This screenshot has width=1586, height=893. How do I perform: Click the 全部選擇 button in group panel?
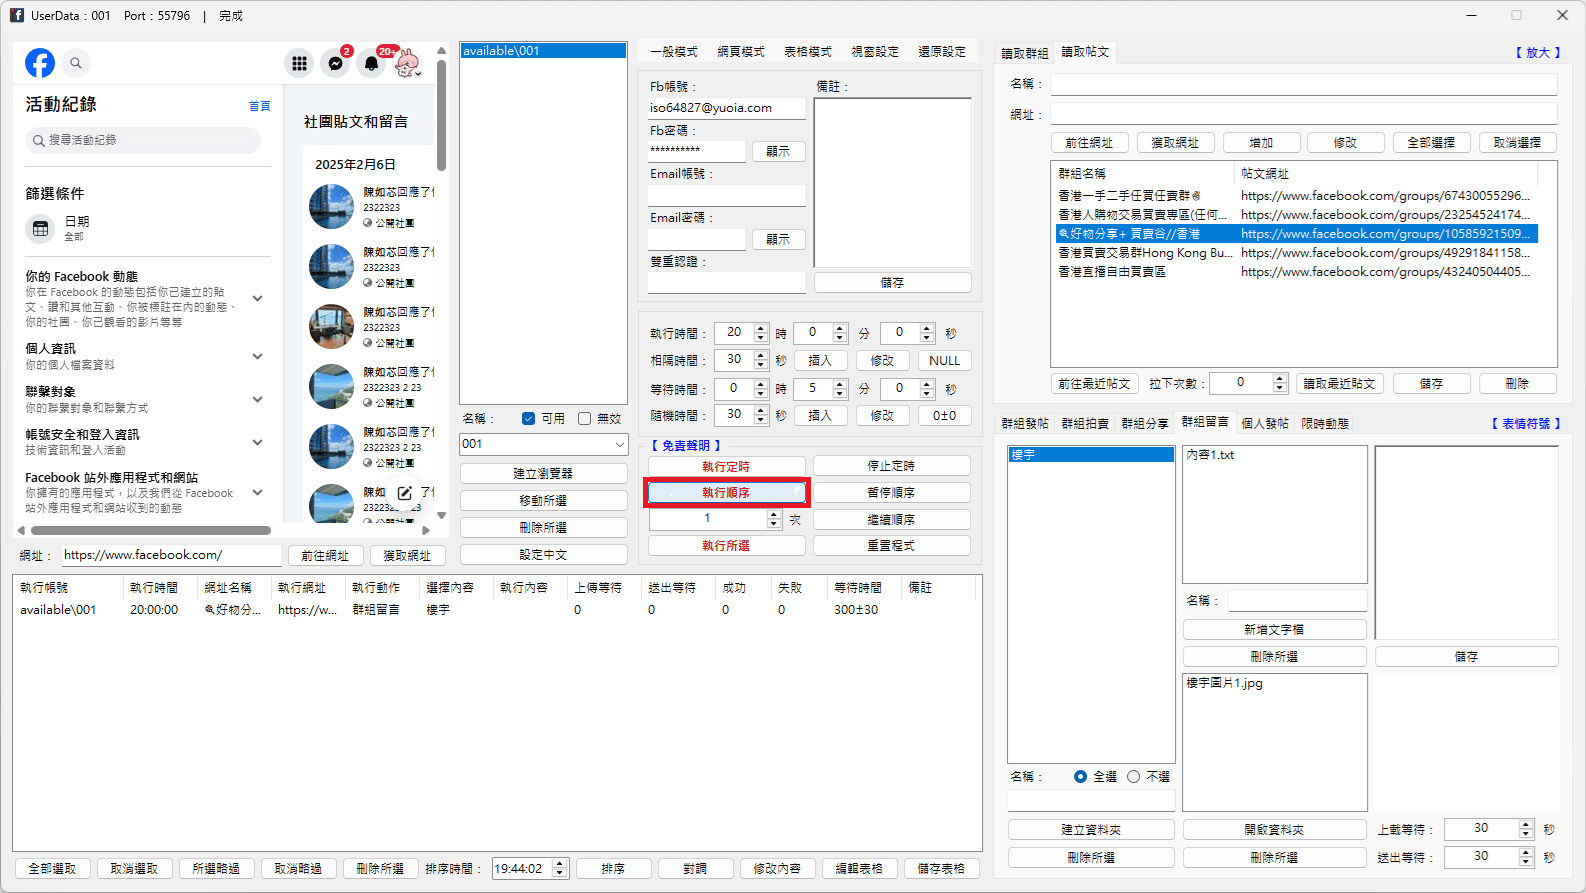pos(1431,143)
